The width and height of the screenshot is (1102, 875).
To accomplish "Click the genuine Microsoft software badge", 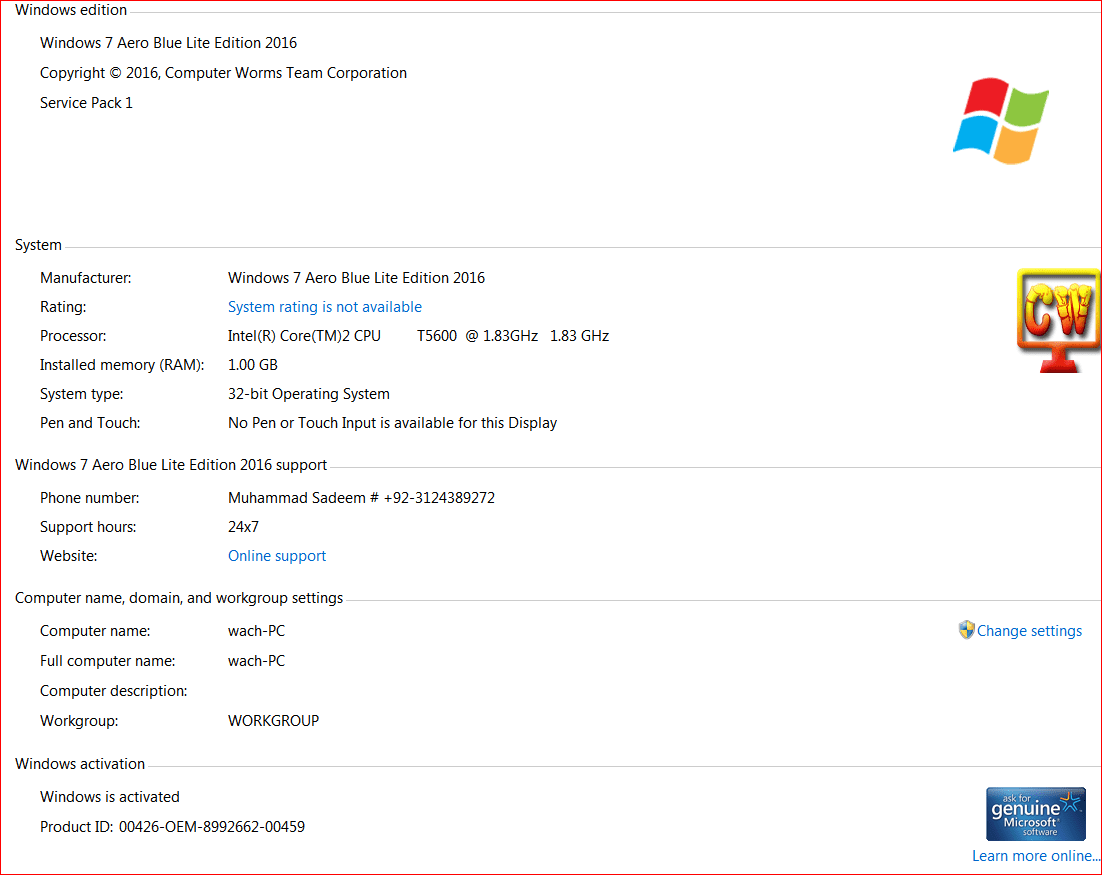I will (1035, 814).
